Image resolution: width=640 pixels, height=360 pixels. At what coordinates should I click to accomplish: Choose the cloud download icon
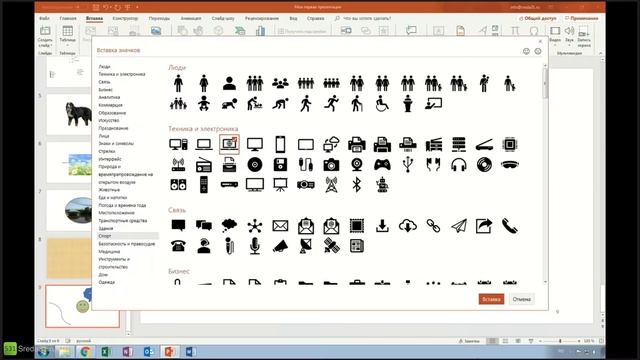[408, 226]
